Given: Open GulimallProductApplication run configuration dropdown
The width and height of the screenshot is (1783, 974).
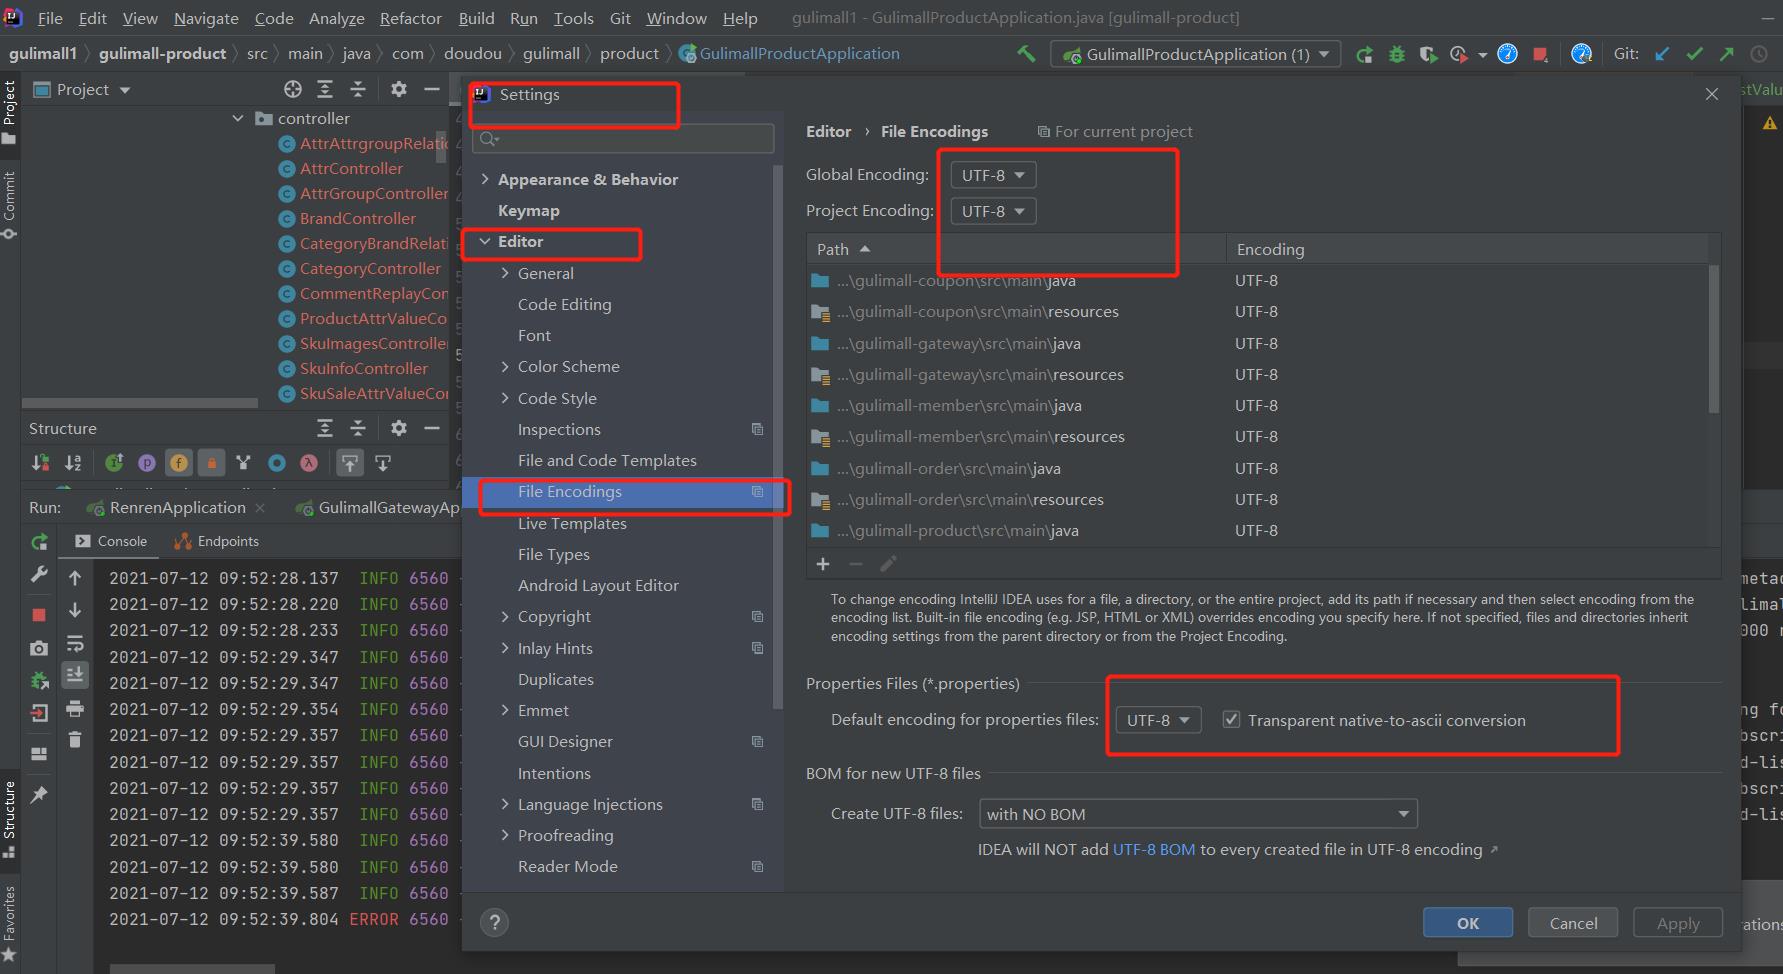Looking at the screenshot, I should click(1195, 54).
